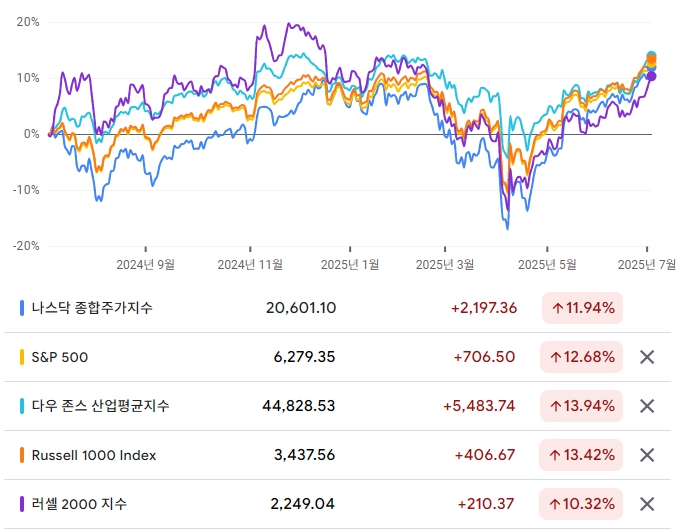The height and width of the screenshot is (531, 685).
Task: Remove S&P 500 from the comparison
Action: (x=647, y=357)
